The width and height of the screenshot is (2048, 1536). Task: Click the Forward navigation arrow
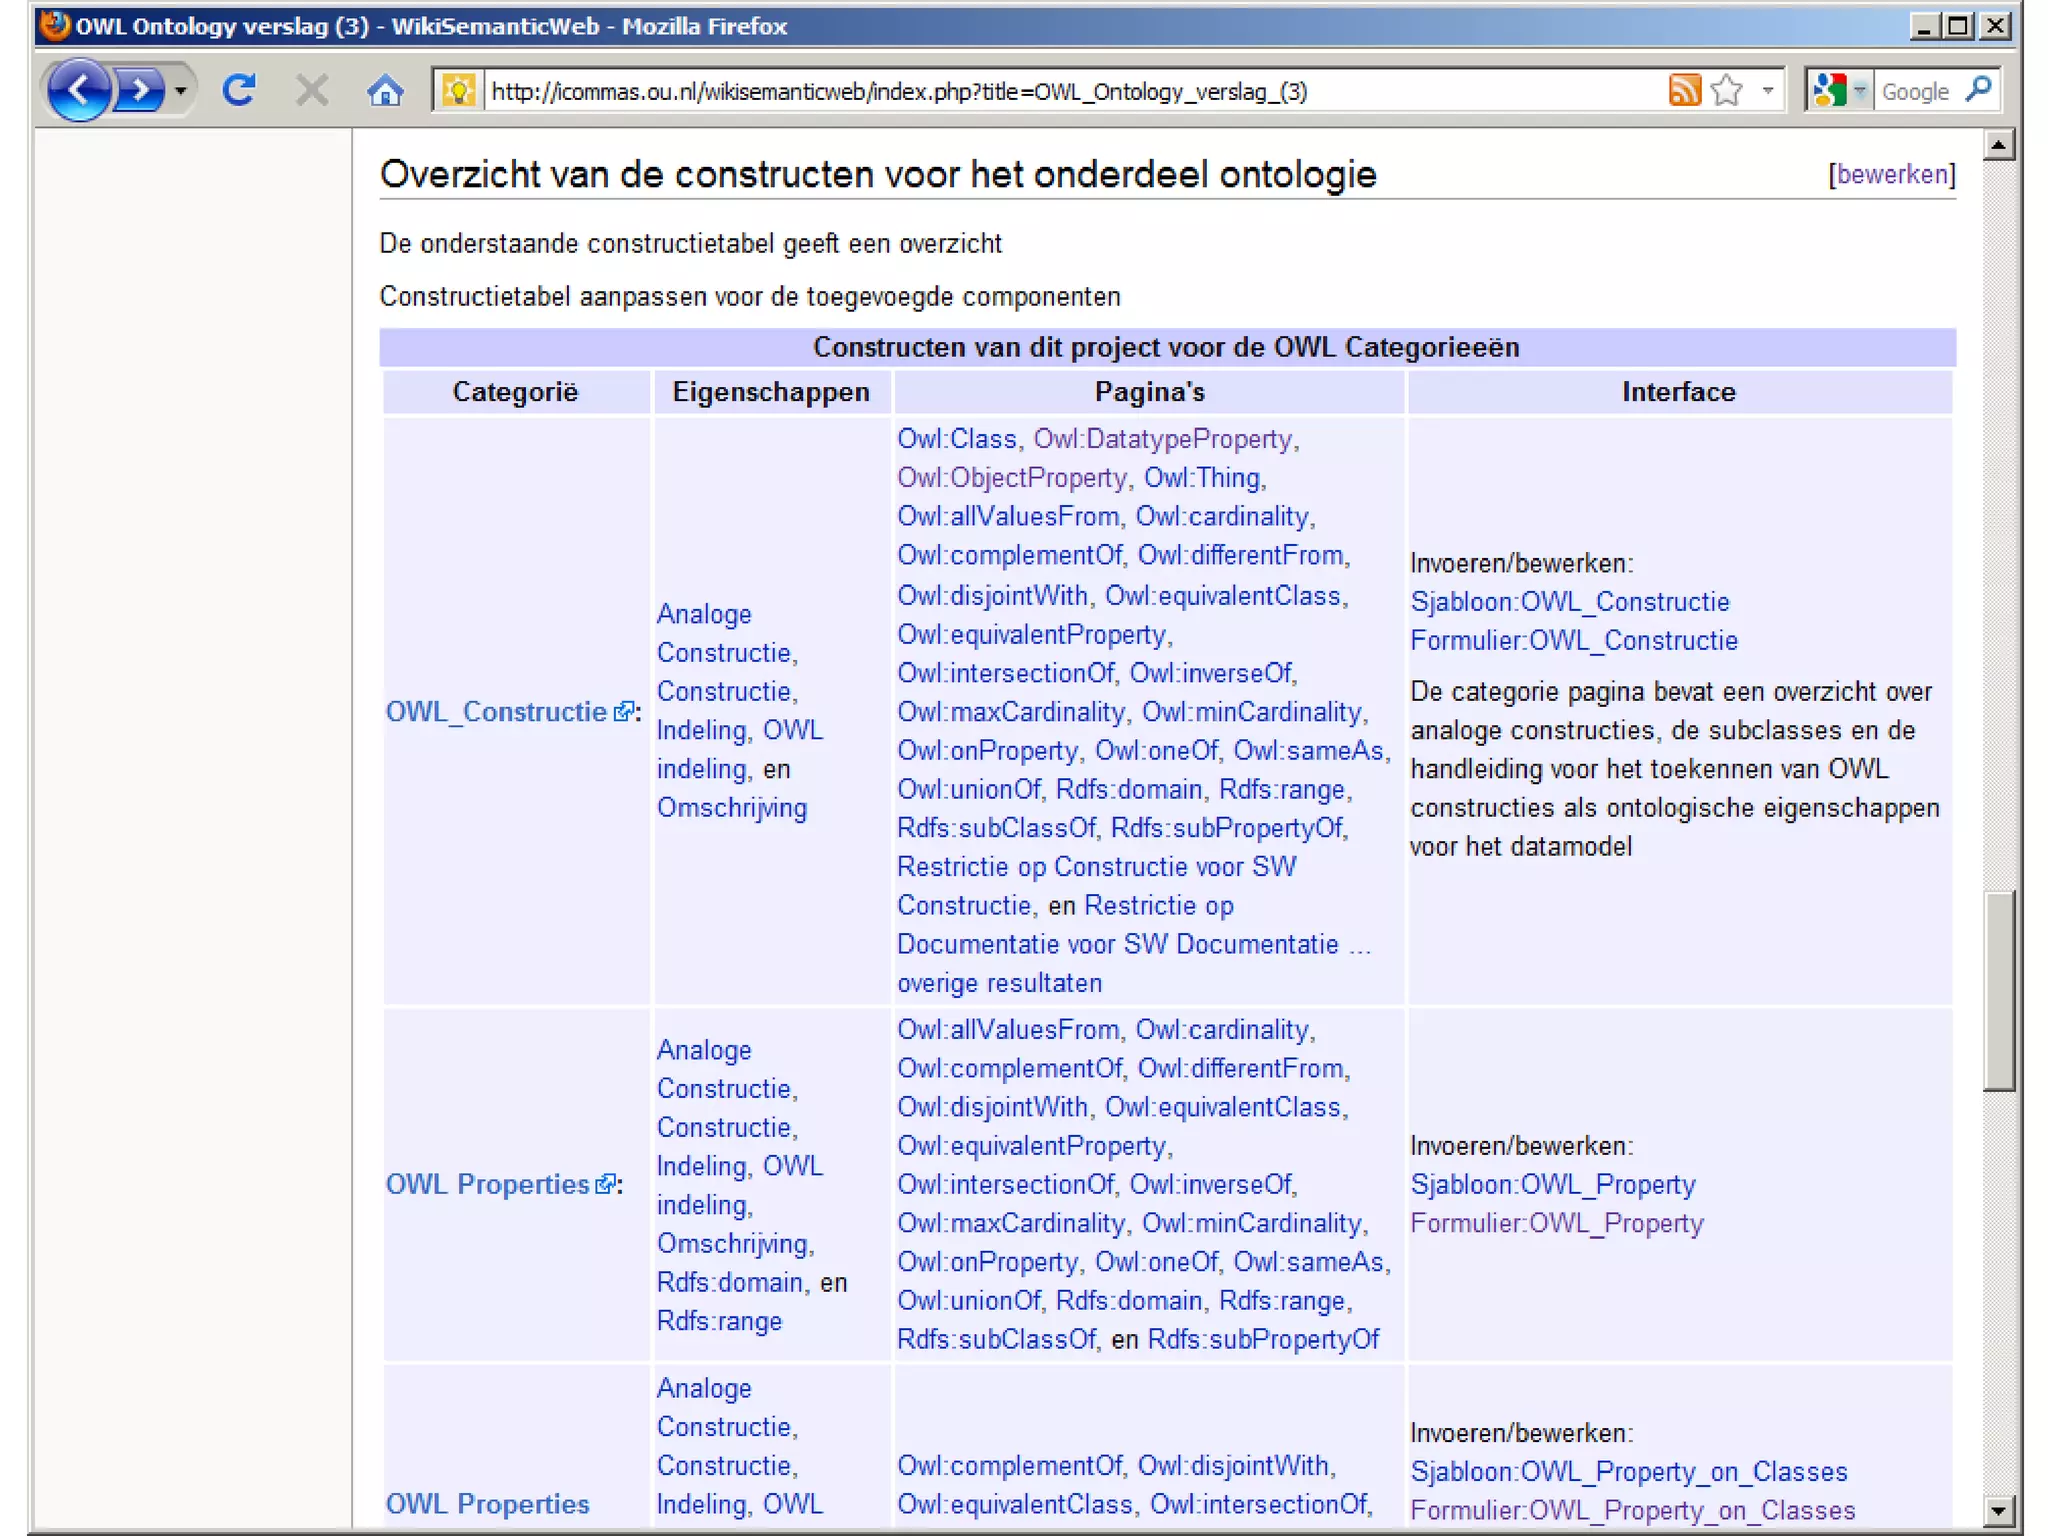coord(141,91)
